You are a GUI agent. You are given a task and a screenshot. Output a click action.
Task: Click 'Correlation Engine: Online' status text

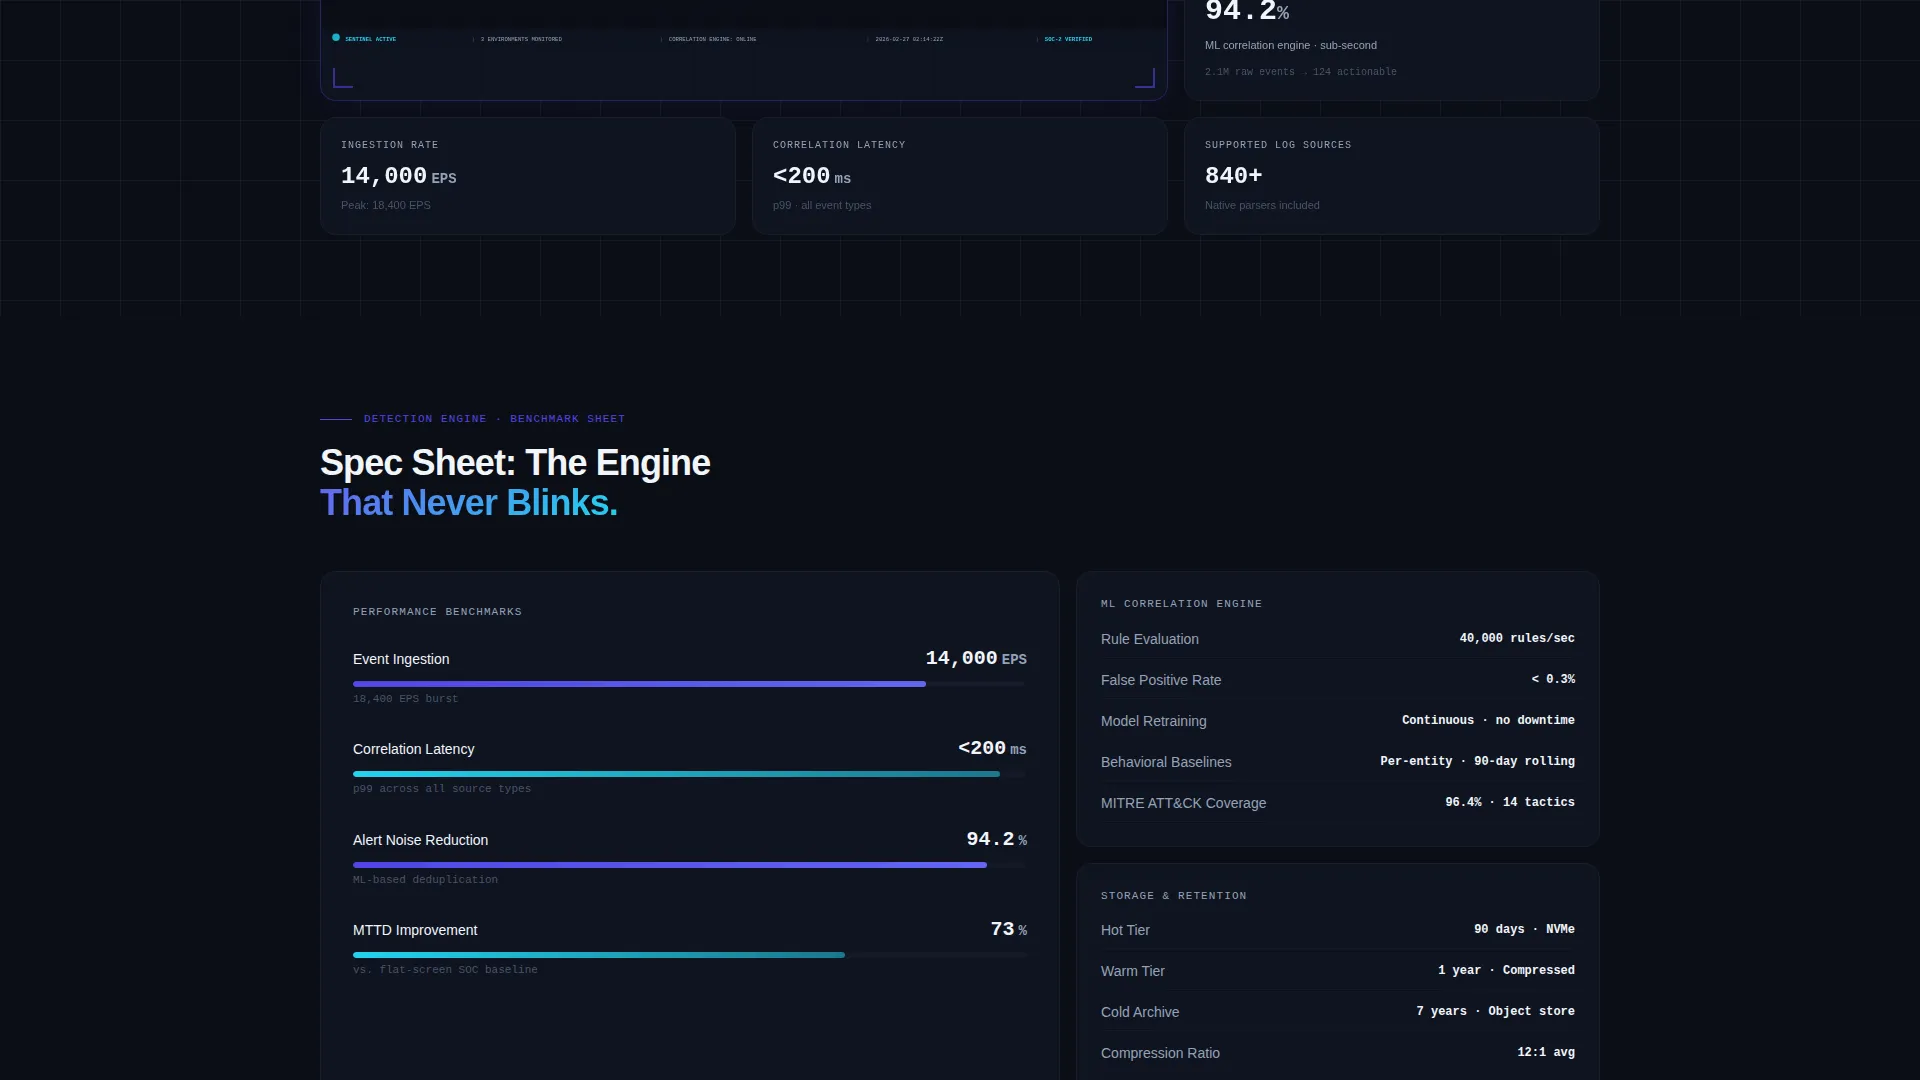712,39
